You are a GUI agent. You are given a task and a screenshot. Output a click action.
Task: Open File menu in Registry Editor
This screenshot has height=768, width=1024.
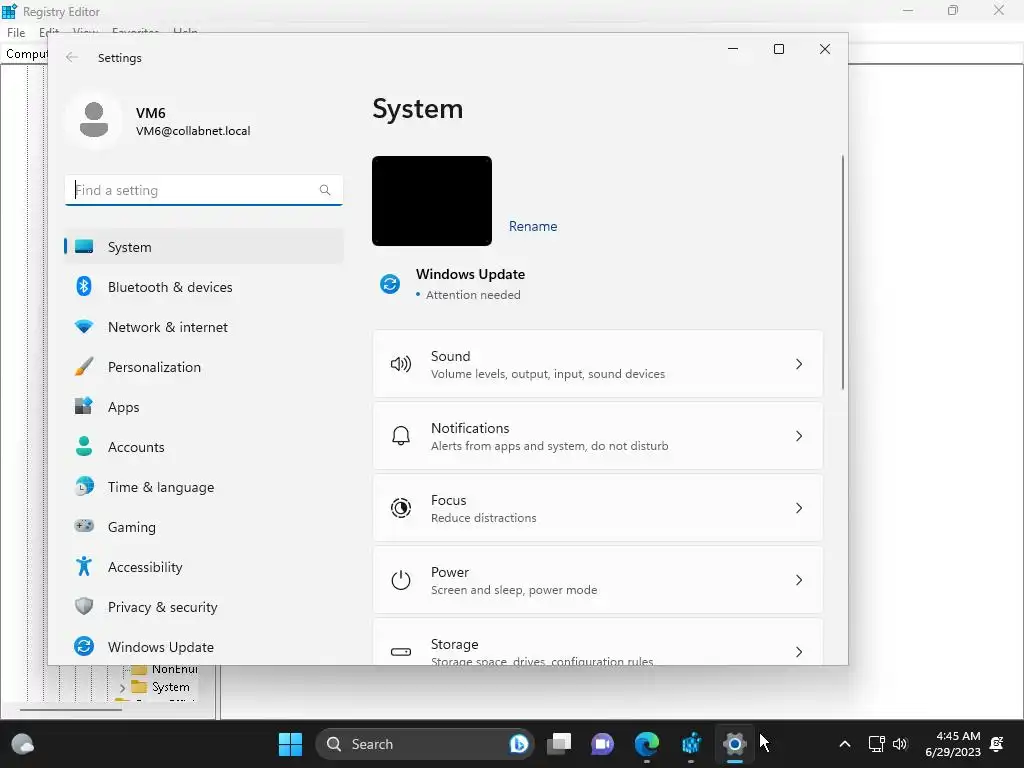coord(16,33)
